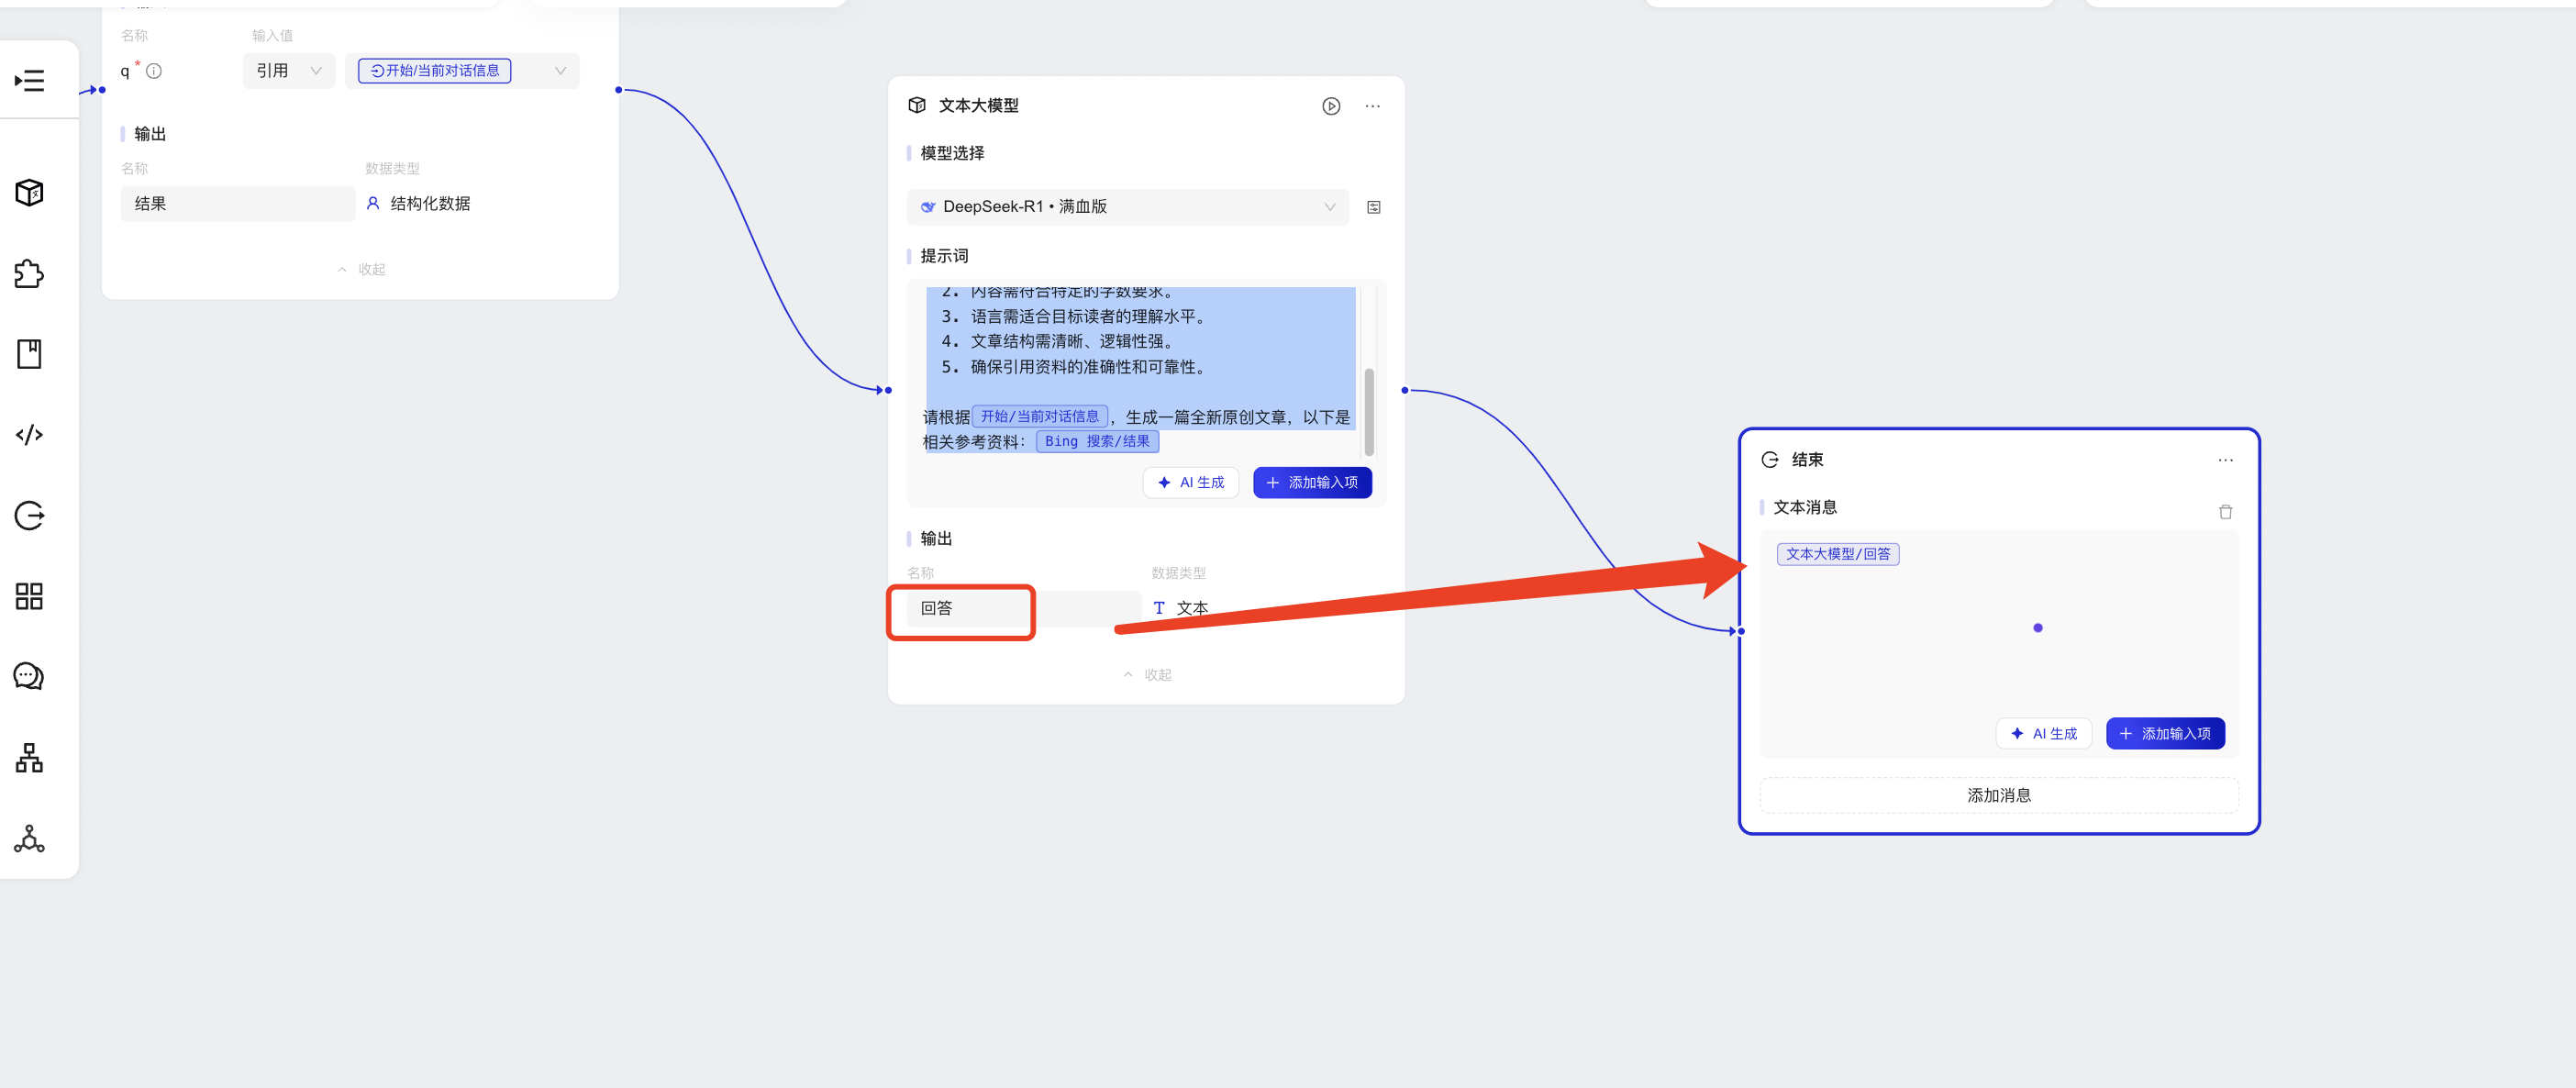
Task: Click 添加输入项 in the prompt editor
Action: [1311, 483]
